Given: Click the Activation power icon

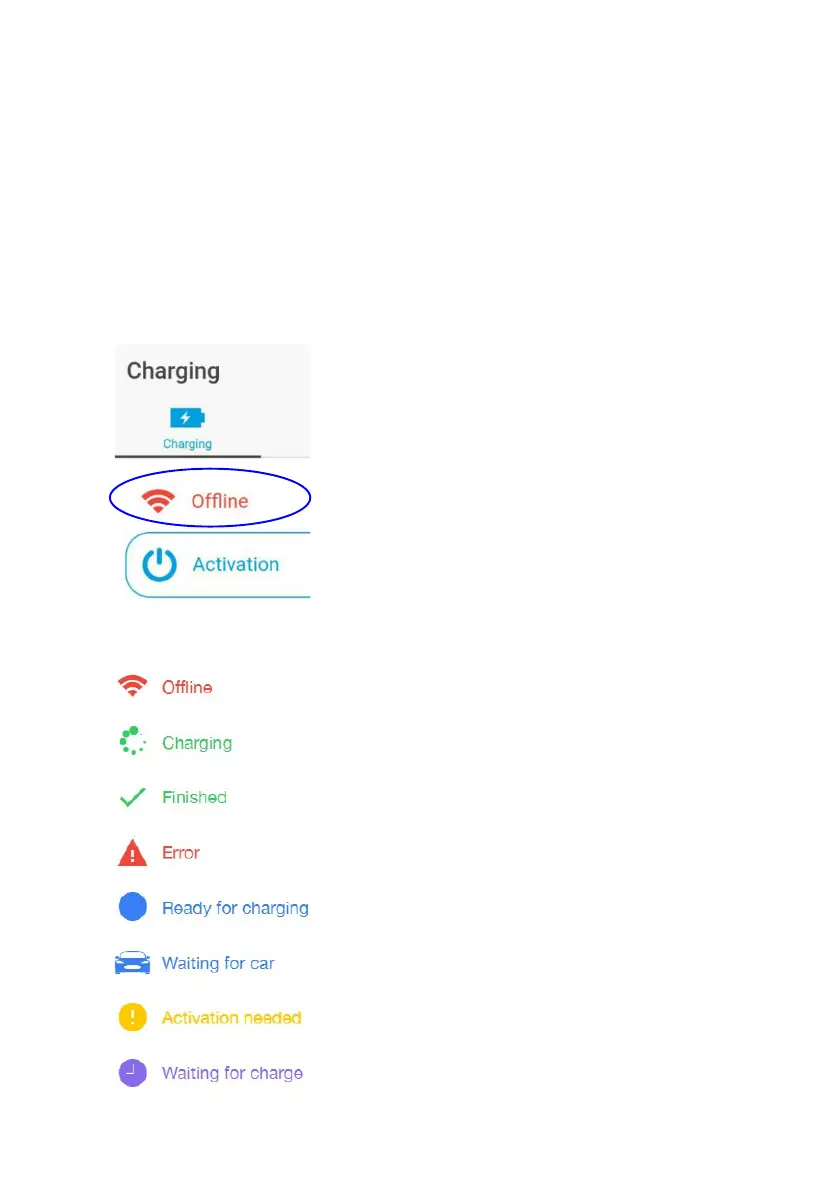Looking at the screenshot, I should click(159, 564).
